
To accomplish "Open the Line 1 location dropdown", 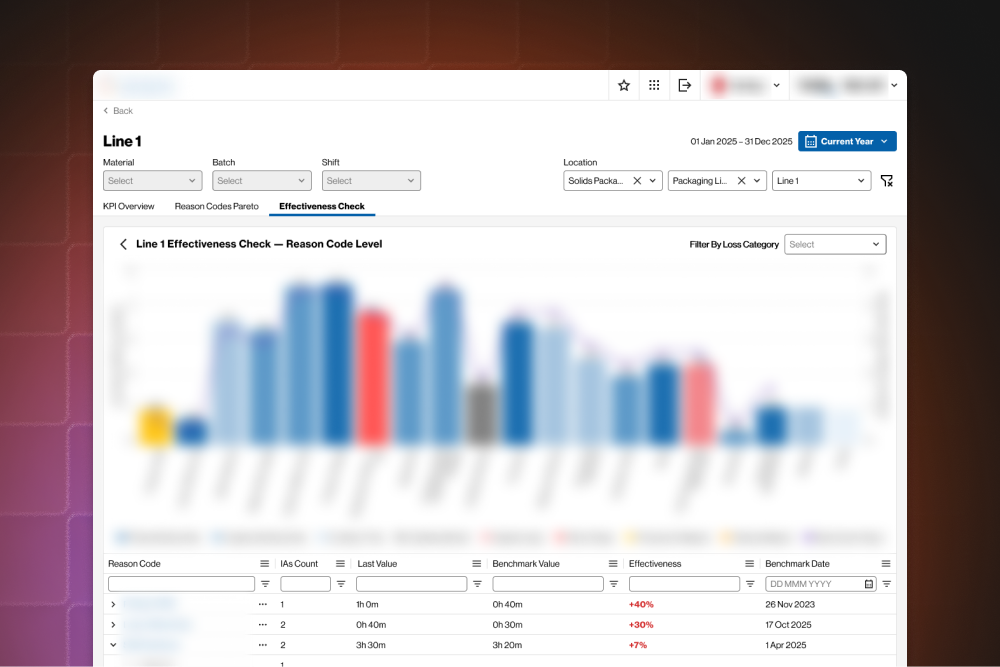I will [821, 181].
